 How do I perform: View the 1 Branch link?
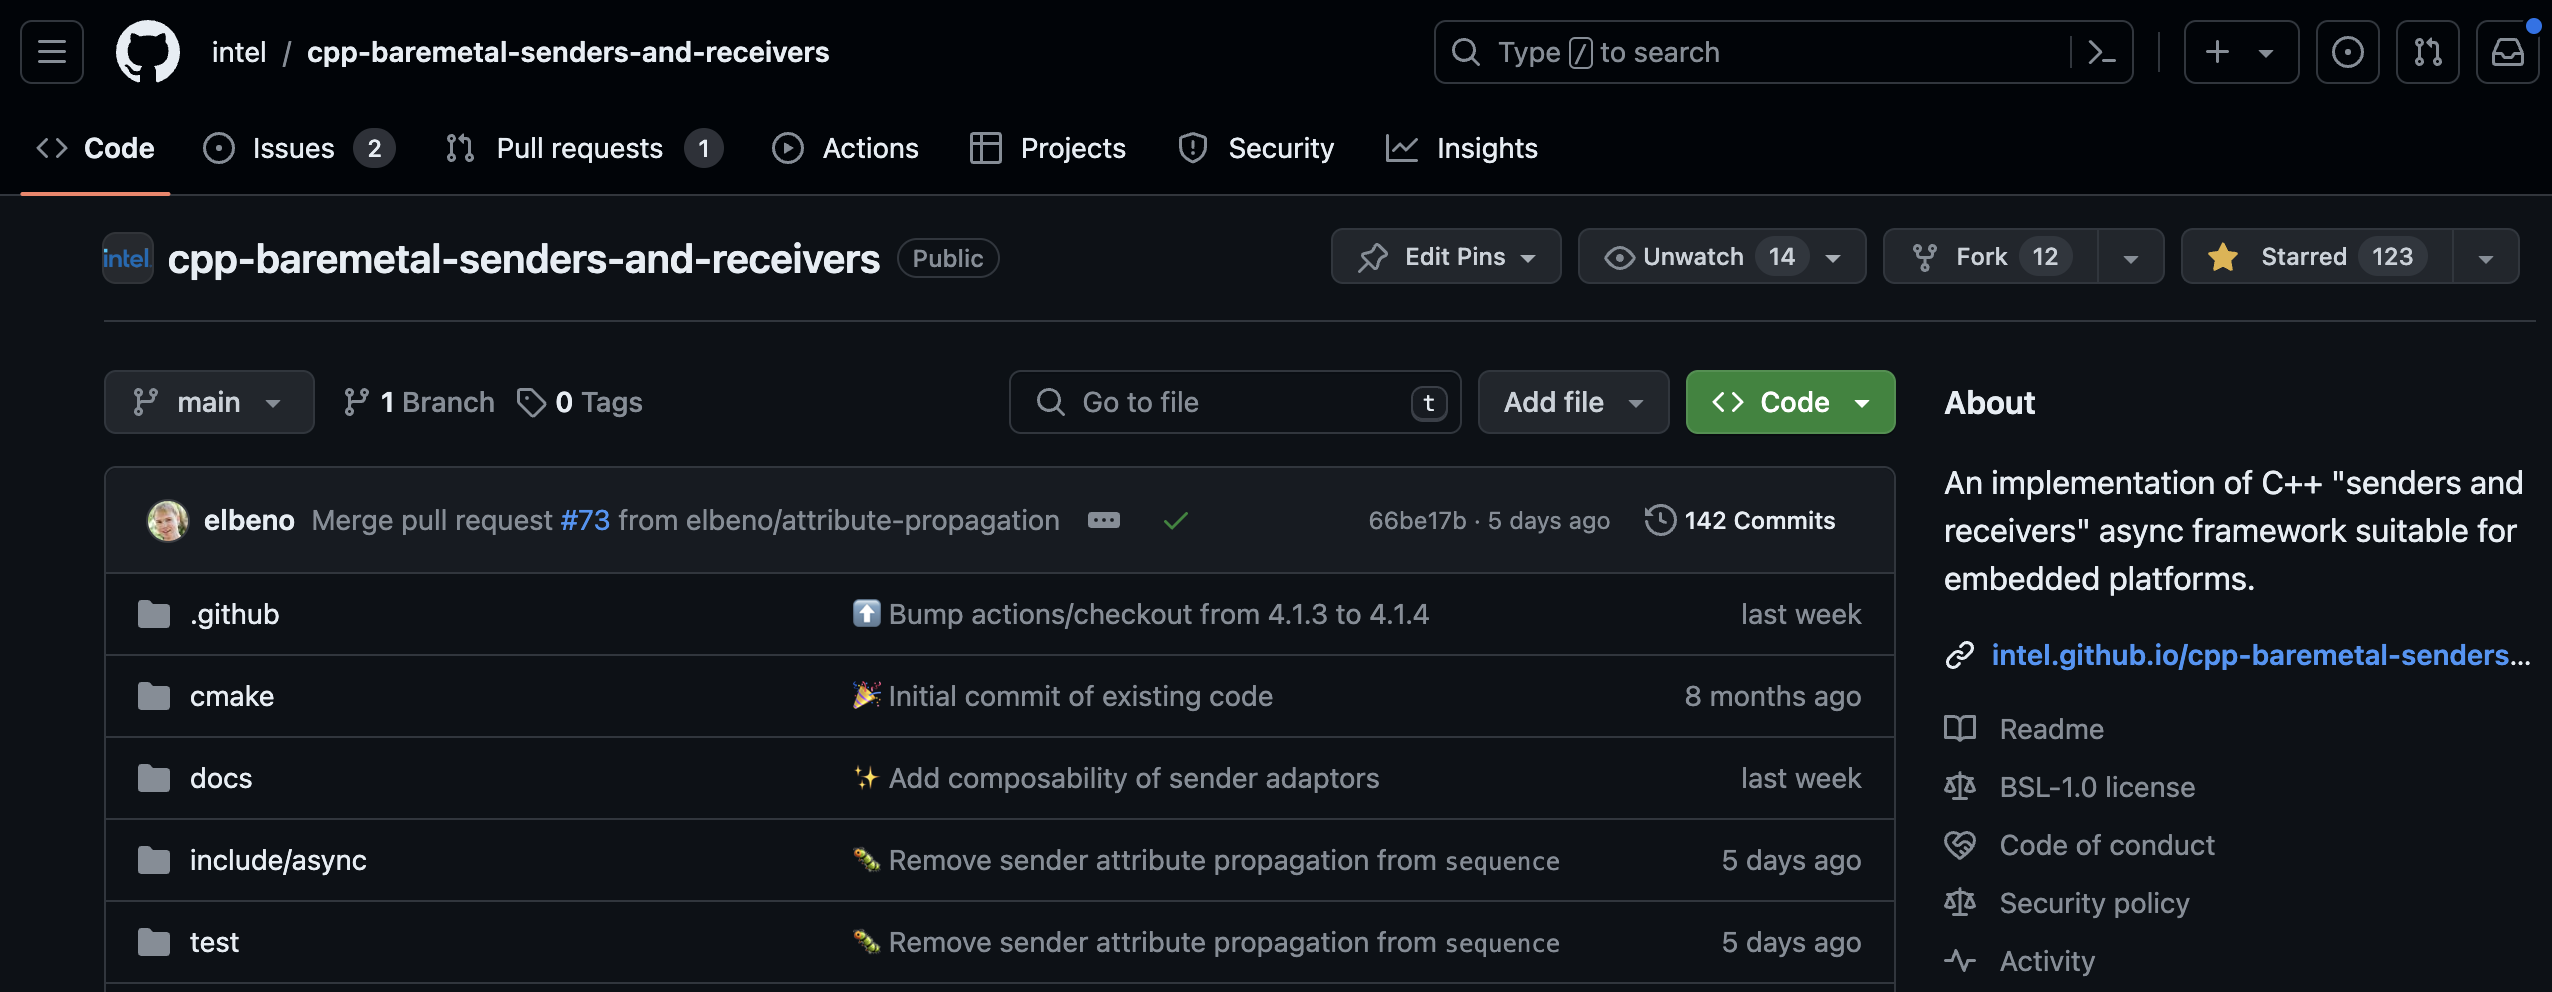pos(418,402)
